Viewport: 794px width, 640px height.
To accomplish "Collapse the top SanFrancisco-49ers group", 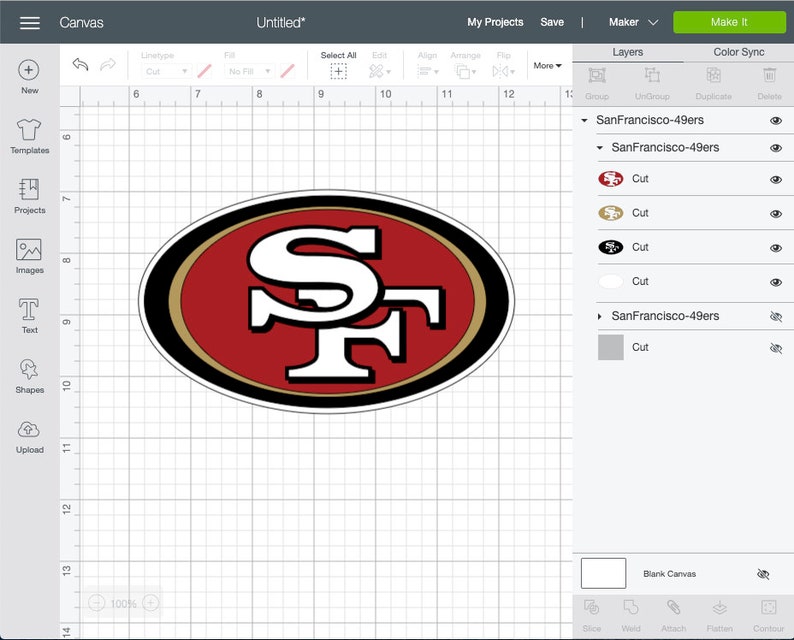I will click(584, 121).
